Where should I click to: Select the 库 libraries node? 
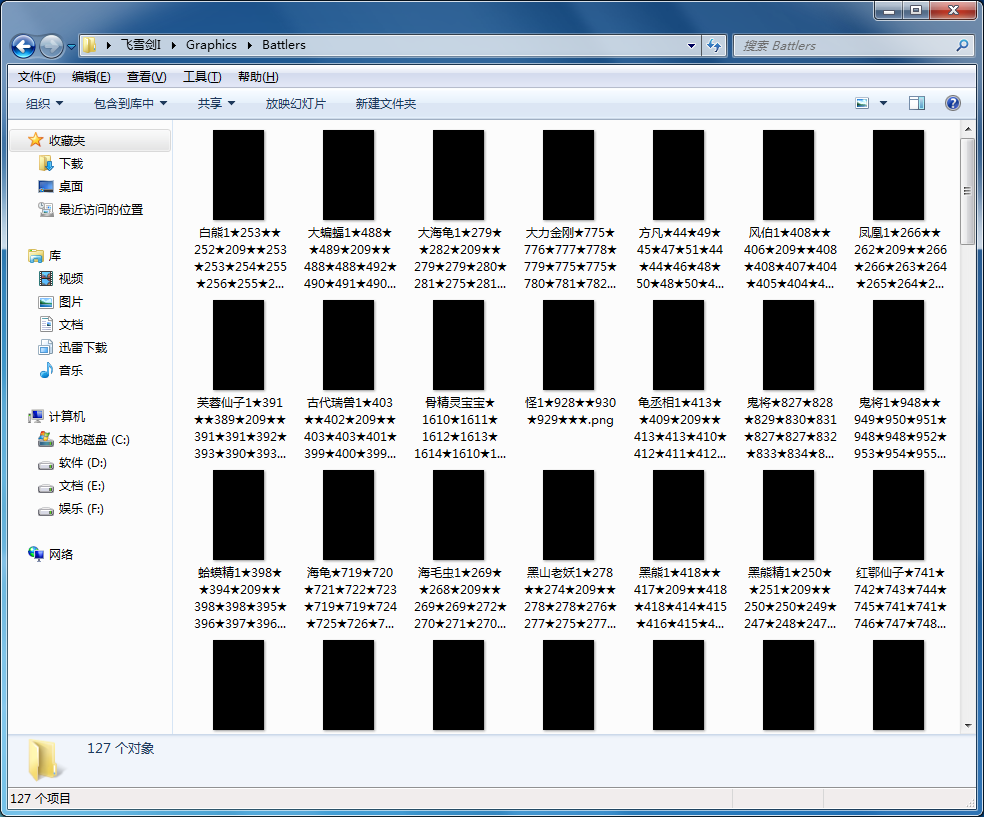click(x=55, y=255)
